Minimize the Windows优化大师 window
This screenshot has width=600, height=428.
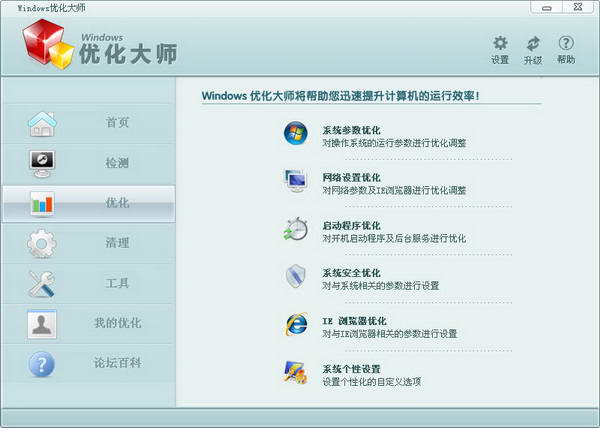tap(546, 7)
